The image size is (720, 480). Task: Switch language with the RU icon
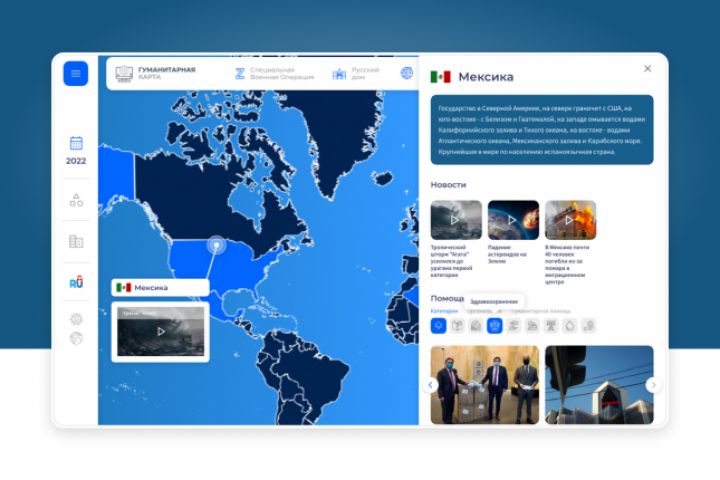coord(76,282)
